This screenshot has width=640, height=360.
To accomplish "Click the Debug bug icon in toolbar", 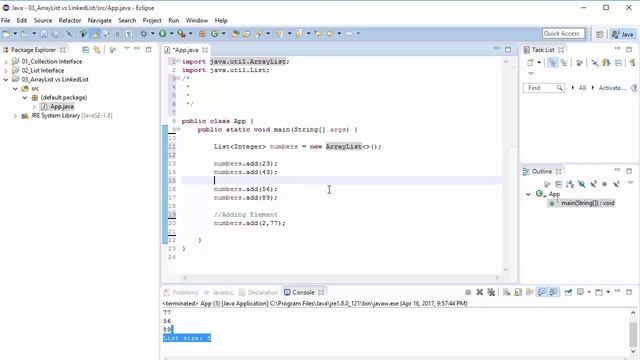I will coord(144,34).
